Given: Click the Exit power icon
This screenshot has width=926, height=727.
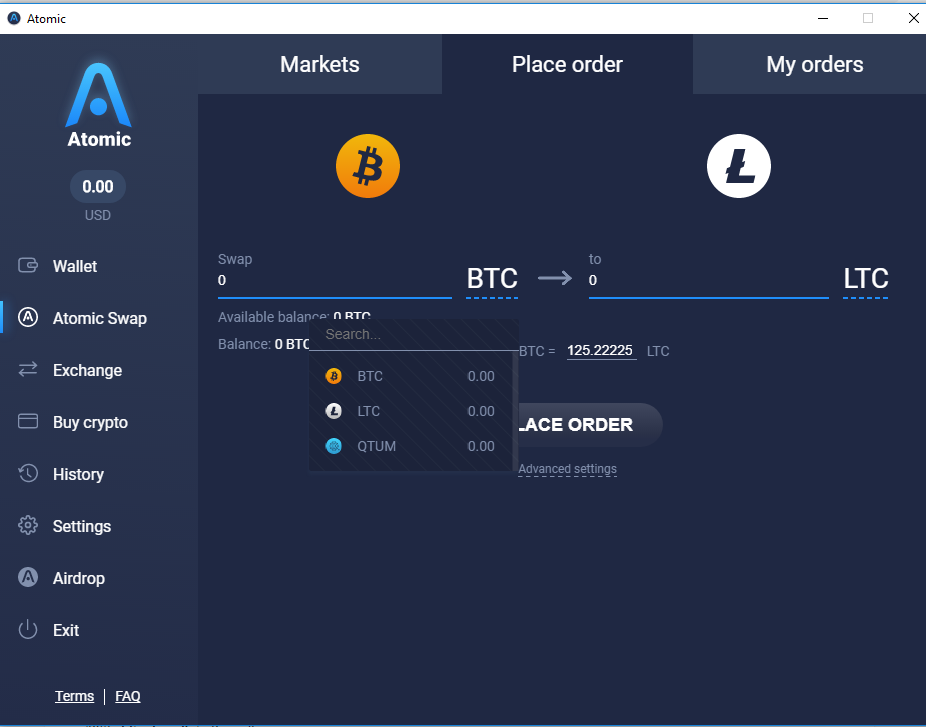Looking at the screenshot, I should (x=28, y=630).
